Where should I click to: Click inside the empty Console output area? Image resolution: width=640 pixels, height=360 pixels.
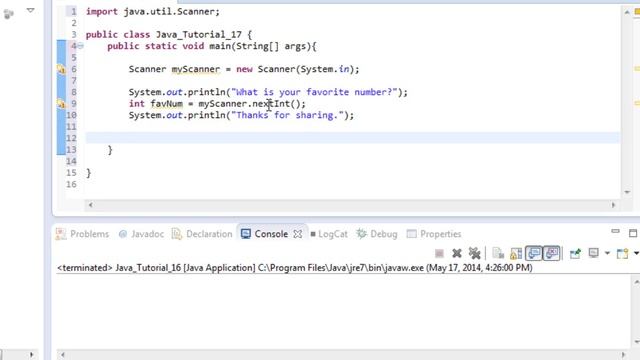point(343,312)
